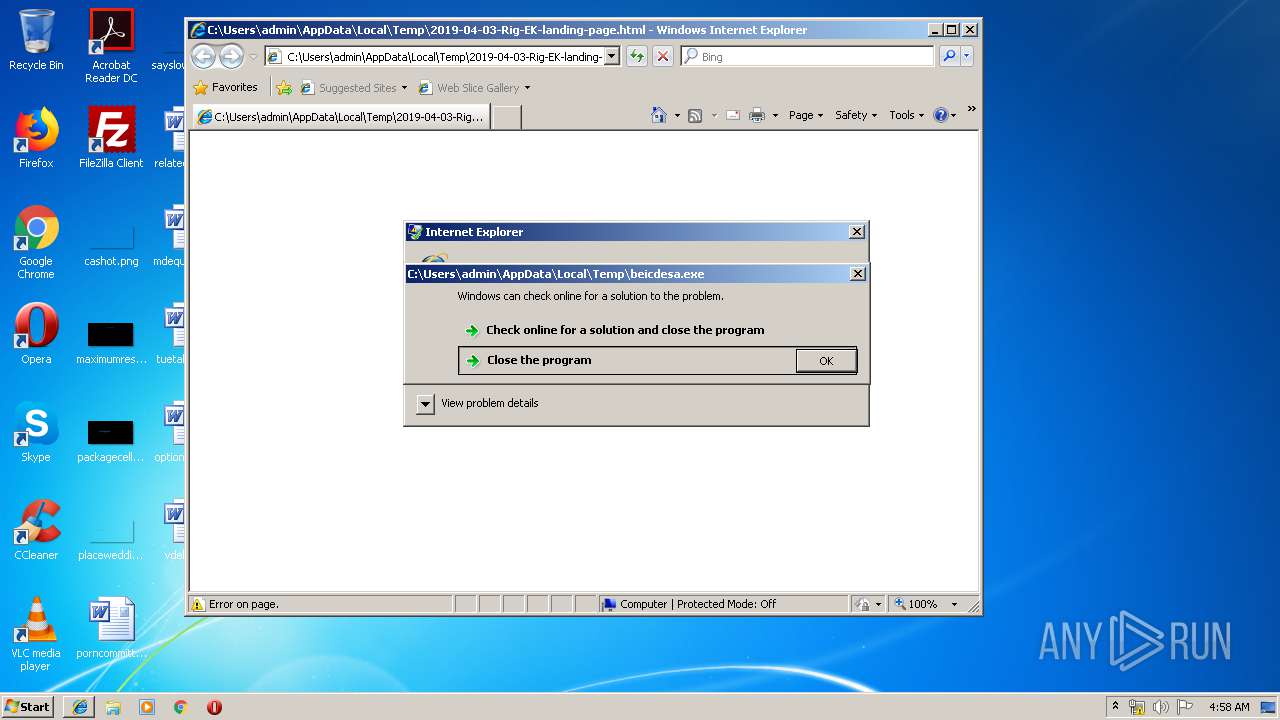Click Windows Media Player taskbar icon

147,707
